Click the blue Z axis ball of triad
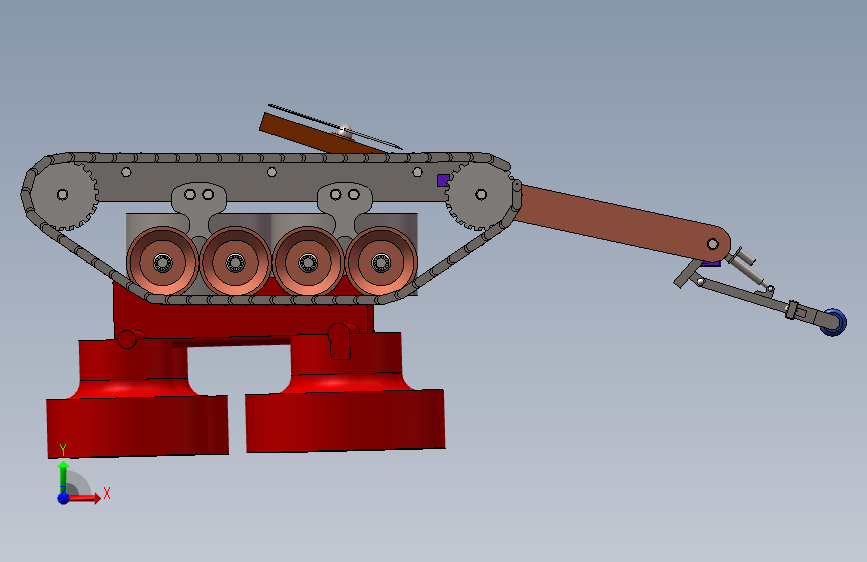Screen dimensions: 867x562 tap(64, 498)
